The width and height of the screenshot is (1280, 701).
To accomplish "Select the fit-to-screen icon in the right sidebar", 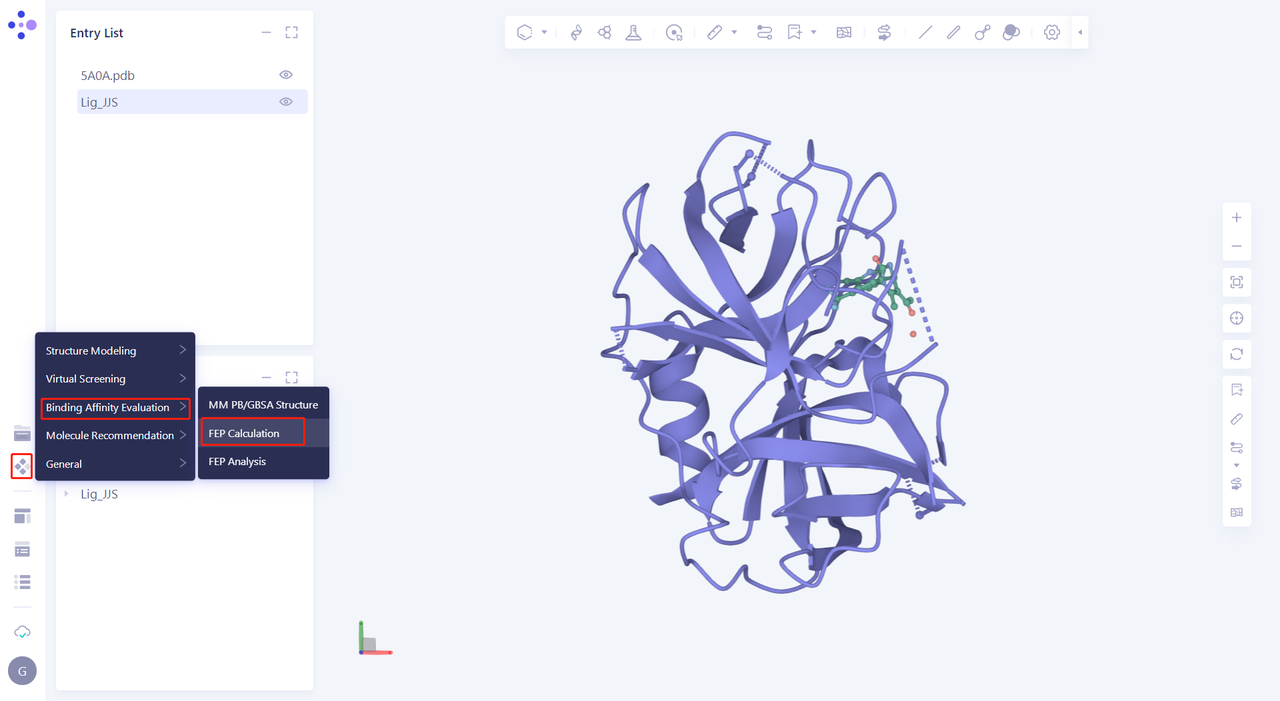I will pos(1236,282).
